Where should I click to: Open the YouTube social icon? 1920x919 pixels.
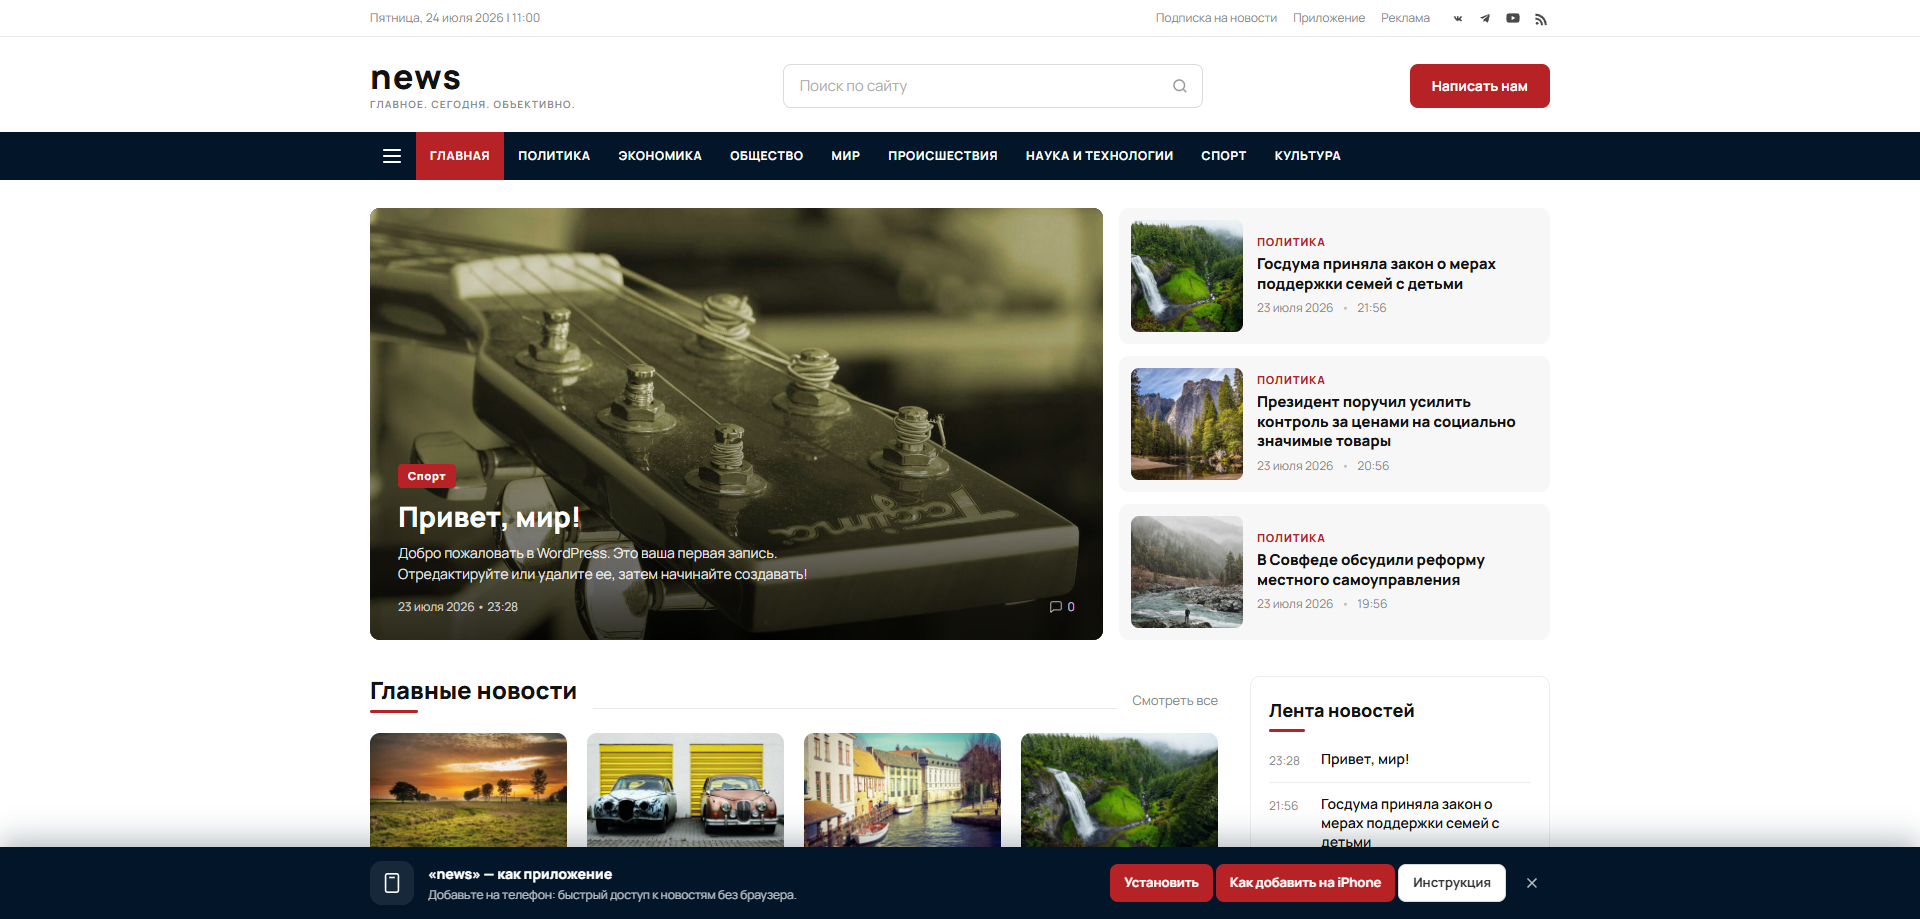click(1513, 18)
